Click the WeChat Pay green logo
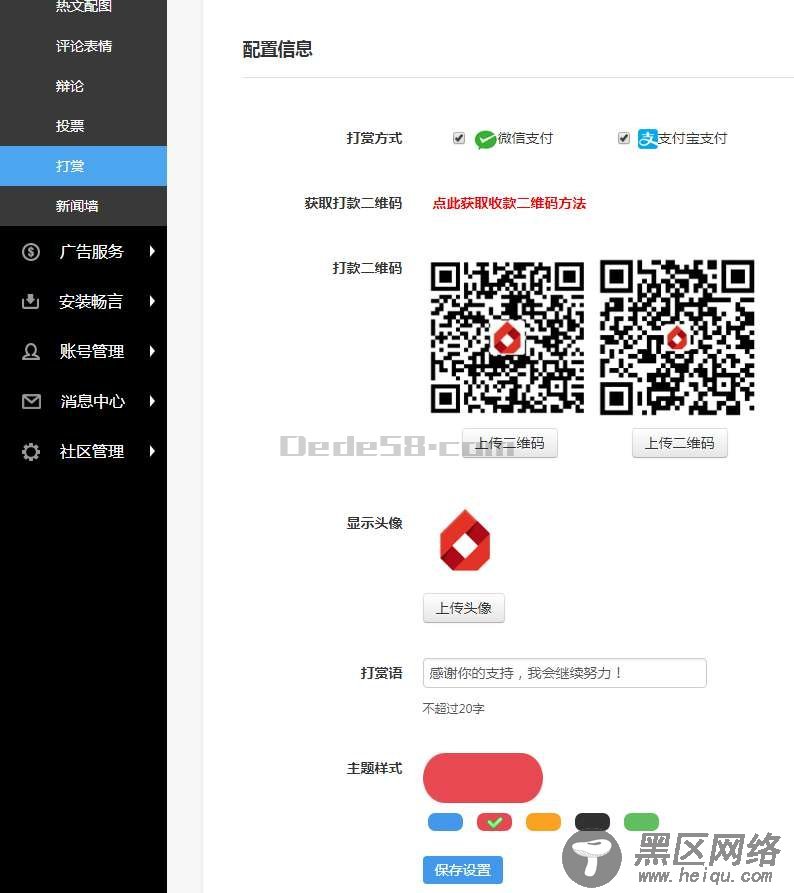Image resolution: width=794 pixels, height=893 pixels. (x=485, y=139)
